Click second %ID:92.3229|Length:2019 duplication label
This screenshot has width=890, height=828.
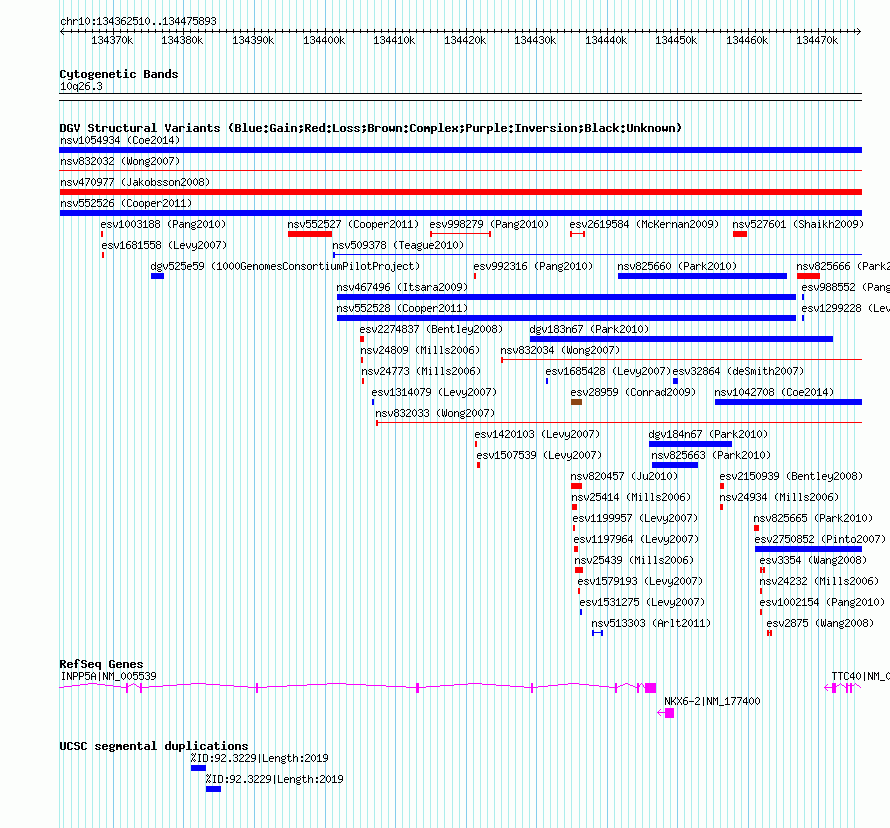pyautogui.click(x=274, y=779)
